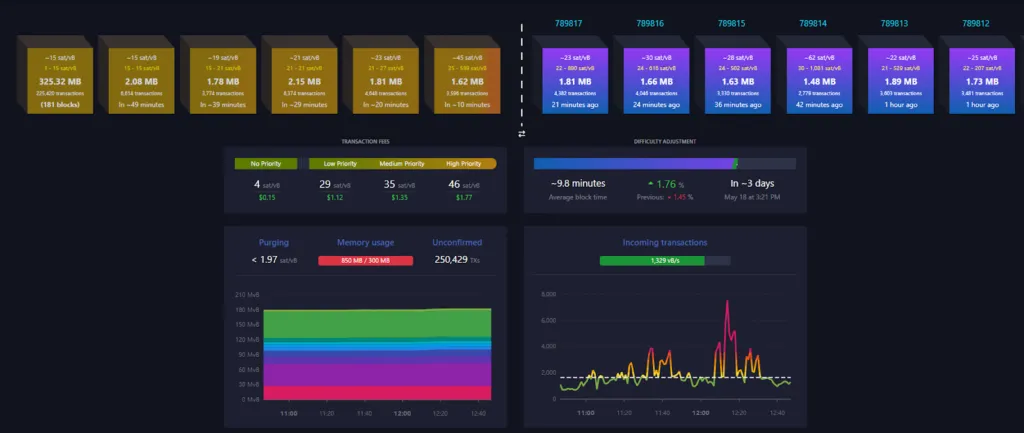Click the swap arrows icon below the divider
Viewport: 1024px width, 433px height.
click(x=522, y=133)
